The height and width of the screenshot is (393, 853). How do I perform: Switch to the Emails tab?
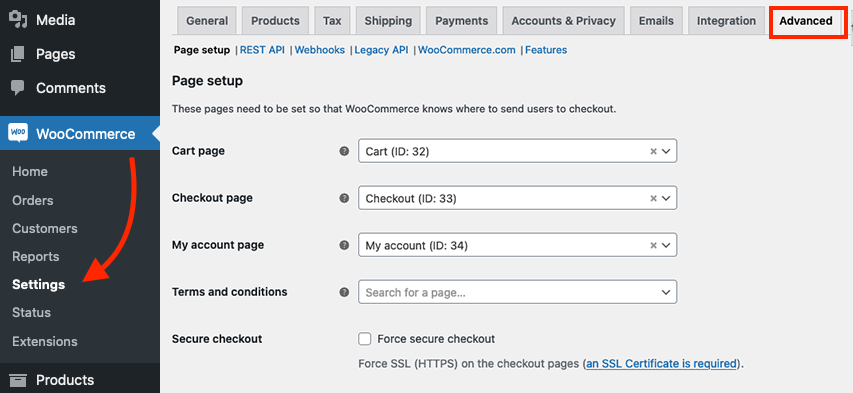pyautogui.click(x=656, y=21)
